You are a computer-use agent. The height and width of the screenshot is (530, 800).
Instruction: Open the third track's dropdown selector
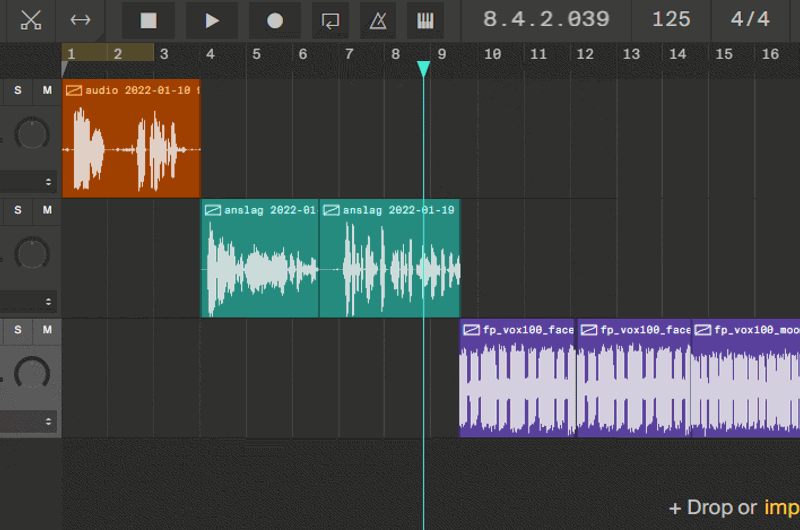pos(48,422)
